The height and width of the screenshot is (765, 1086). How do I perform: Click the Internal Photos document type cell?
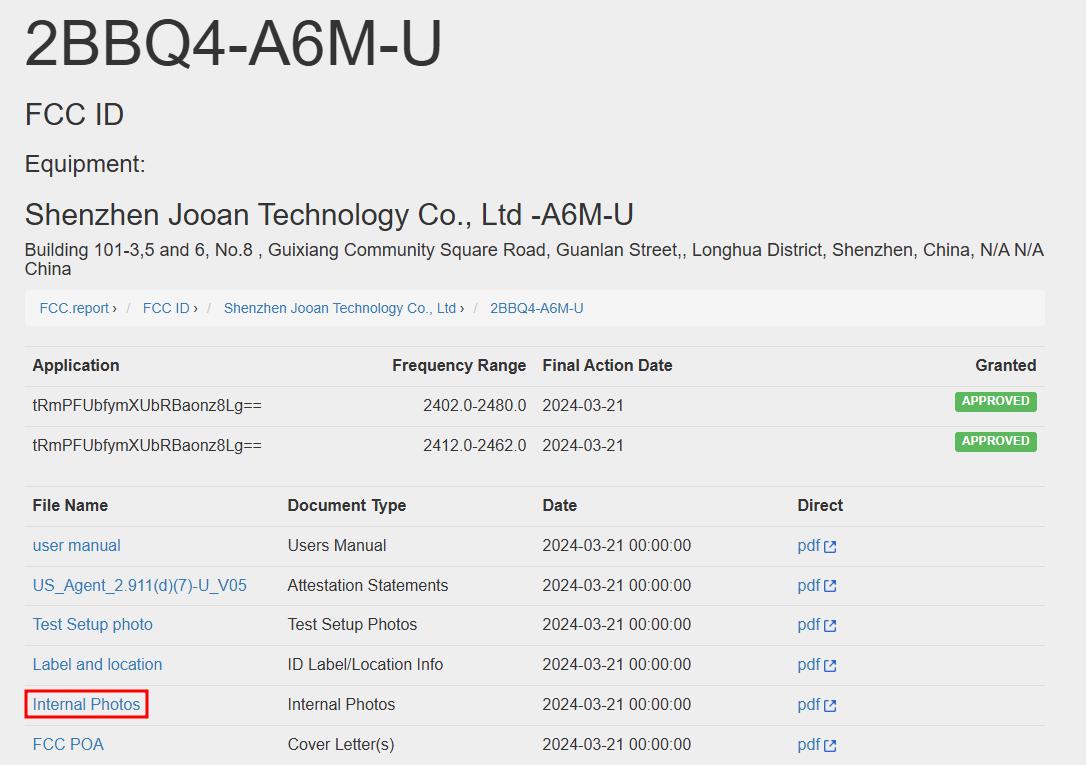(341, 704)
